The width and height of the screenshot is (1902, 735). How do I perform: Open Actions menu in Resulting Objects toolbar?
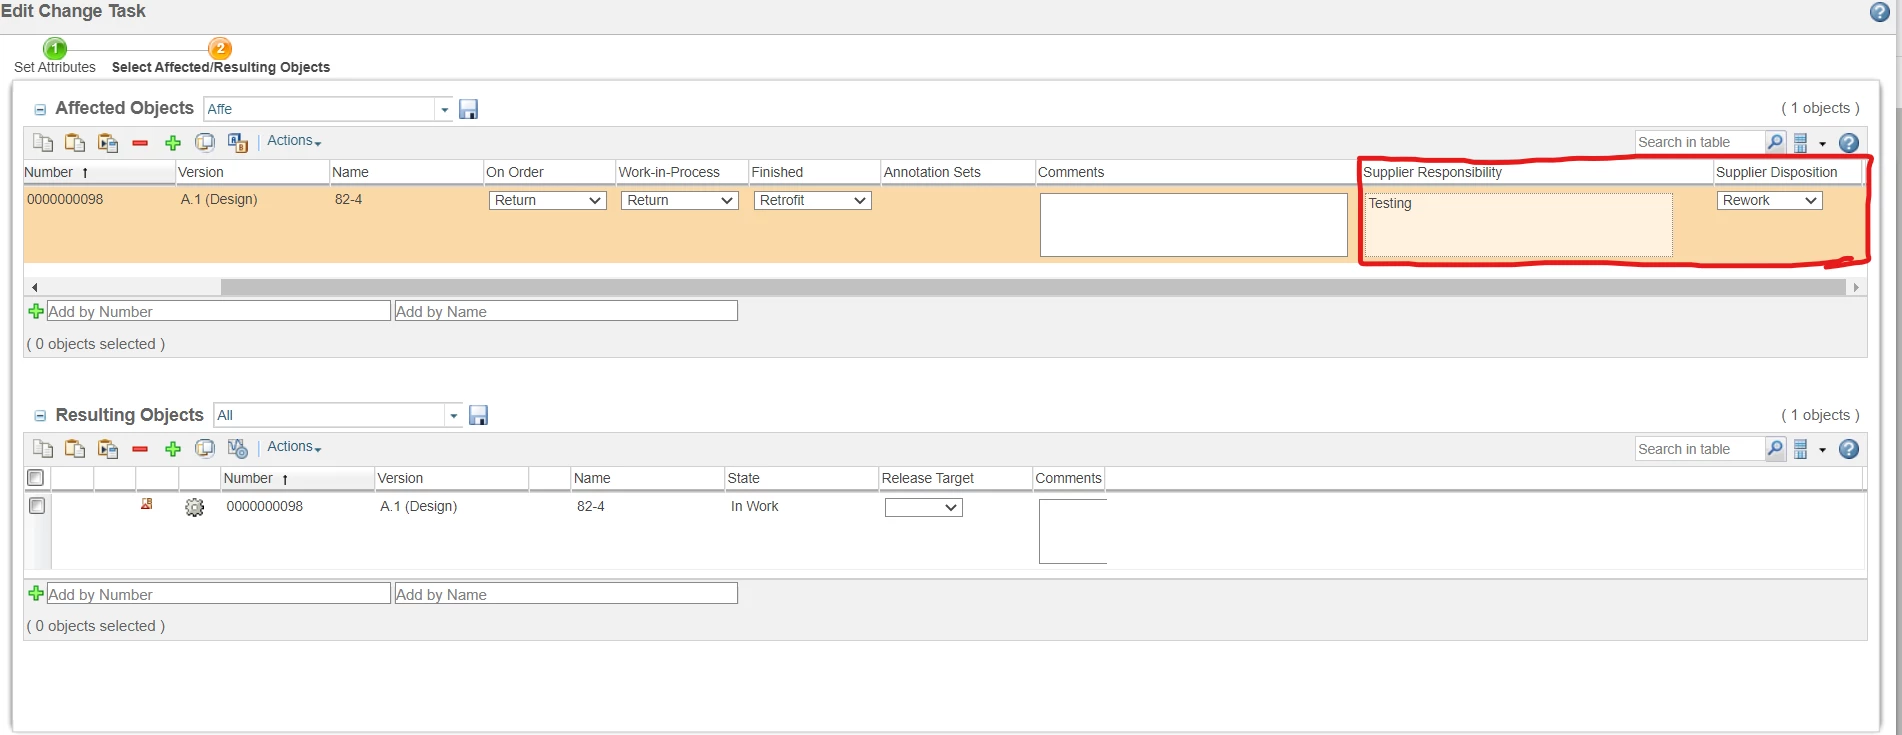pos(294,447)
